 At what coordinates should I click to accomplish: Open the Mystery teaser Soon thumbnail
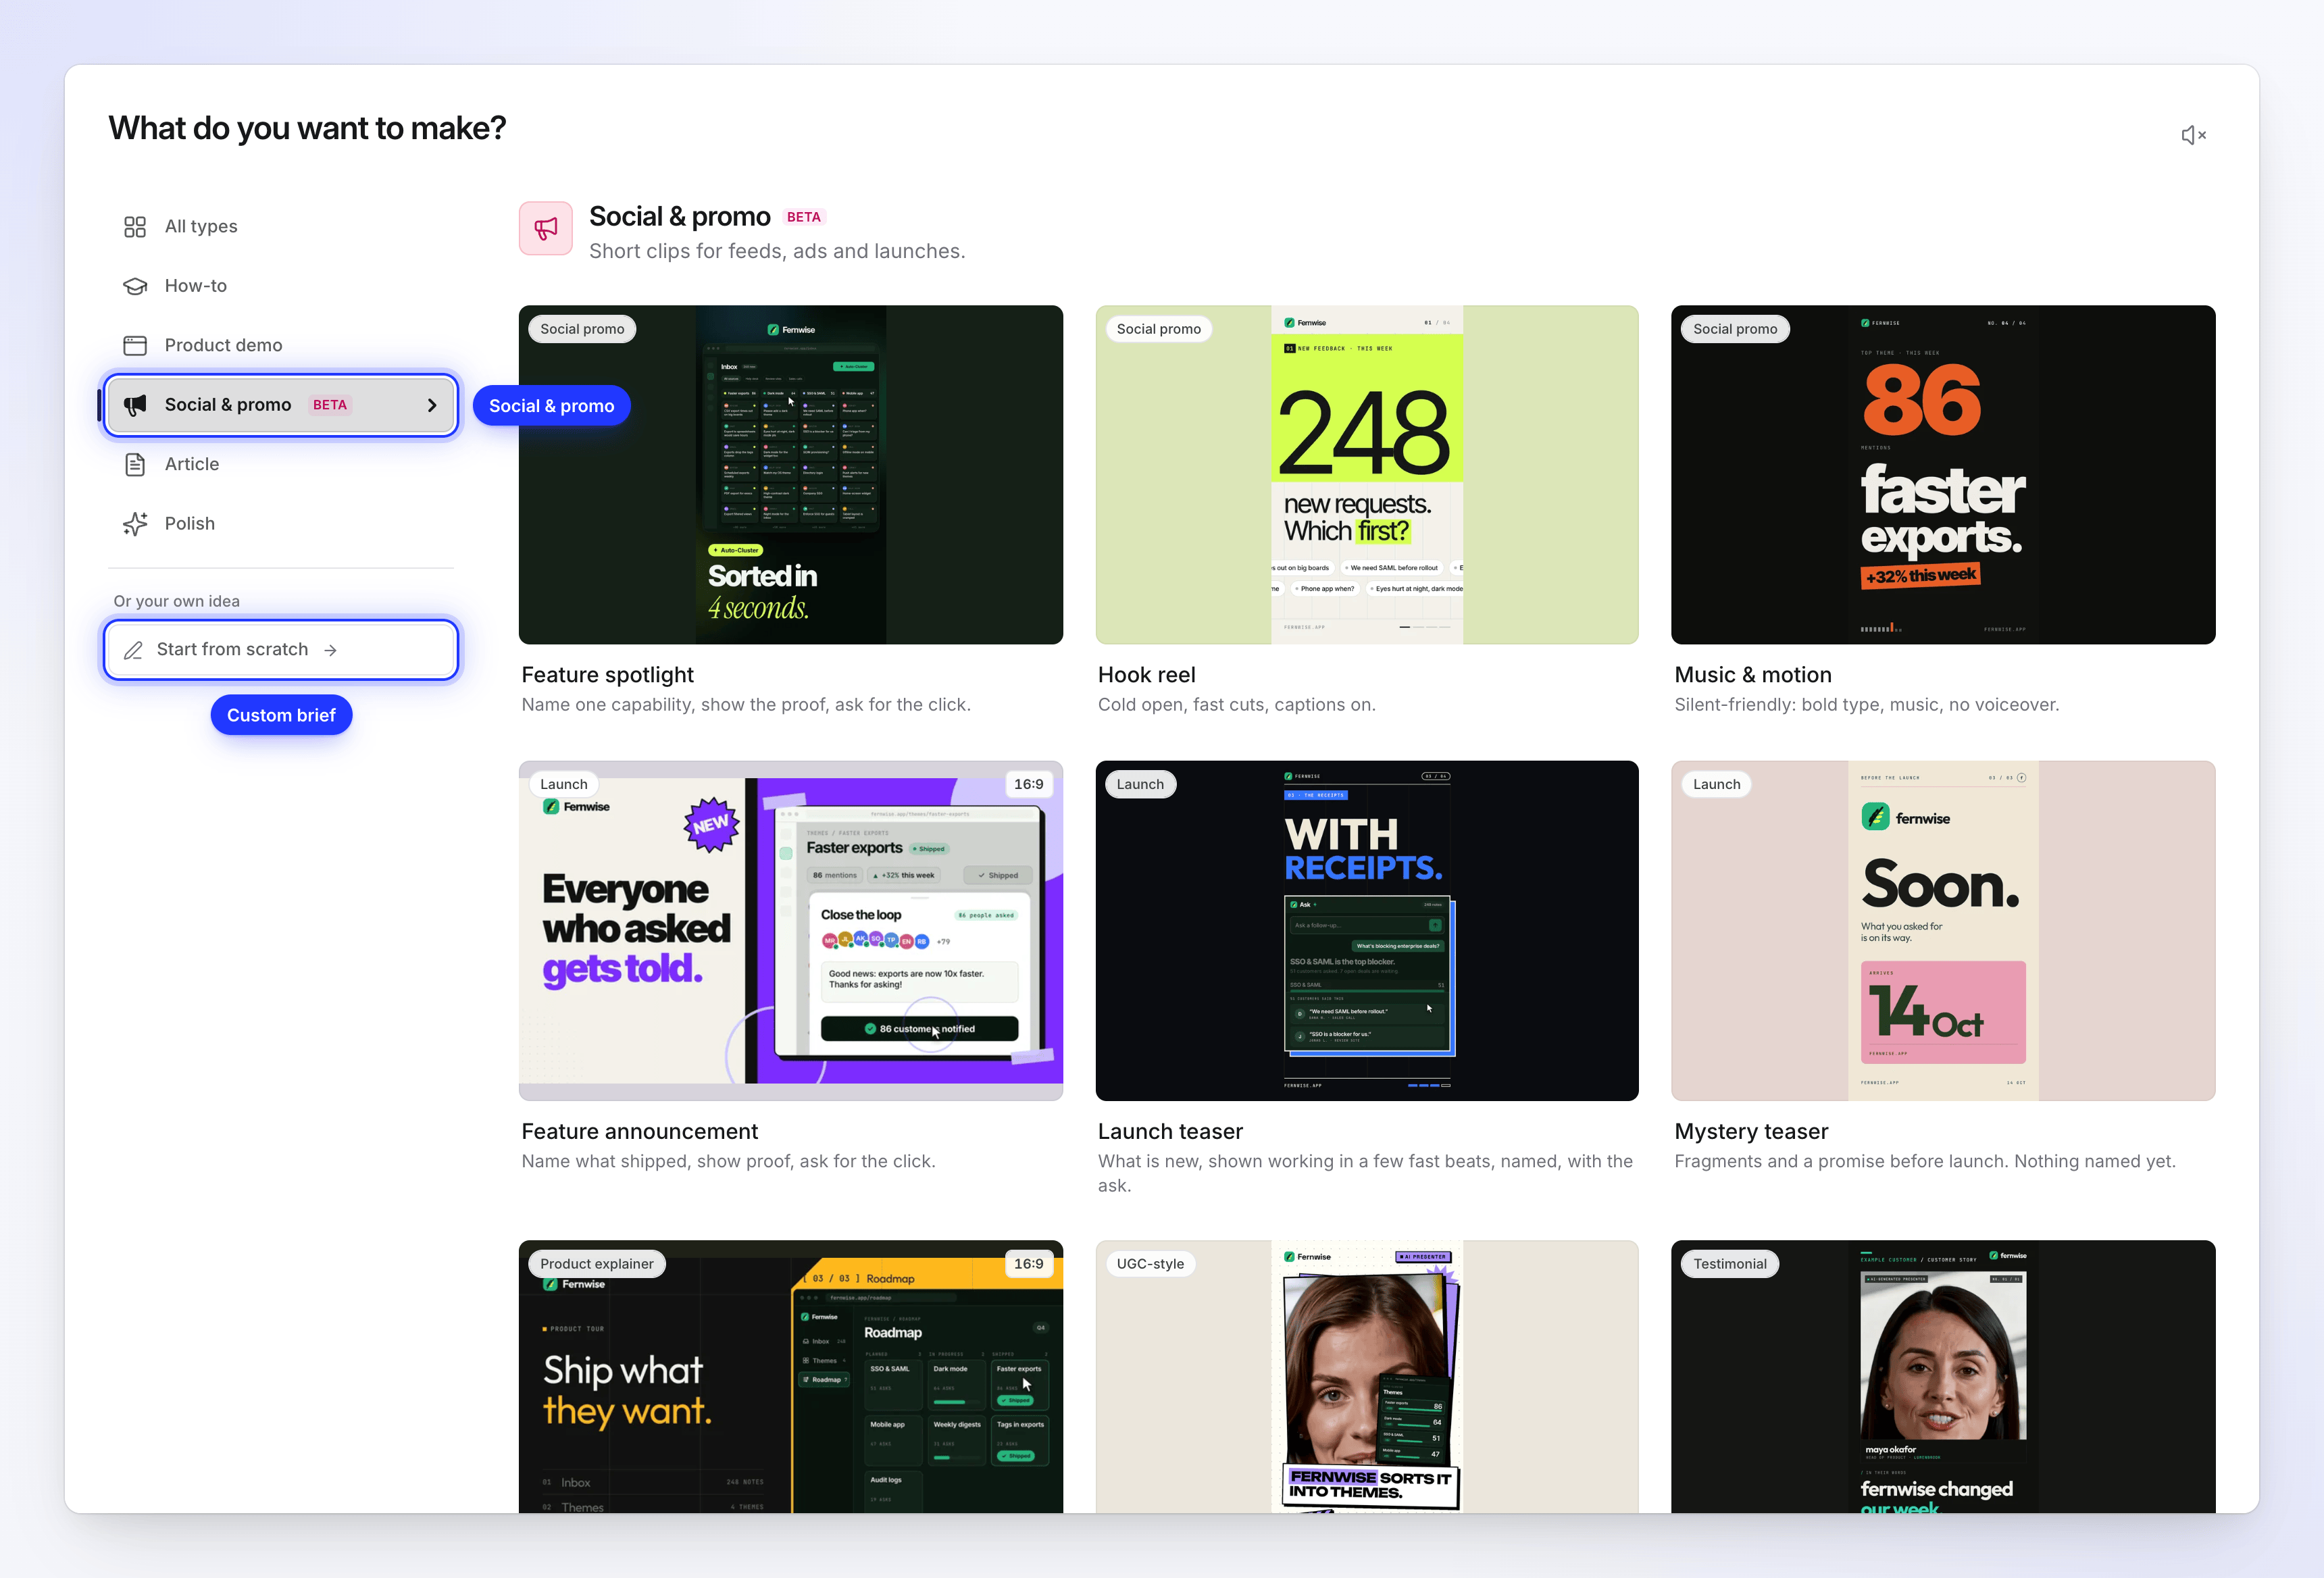(1943, 931)
